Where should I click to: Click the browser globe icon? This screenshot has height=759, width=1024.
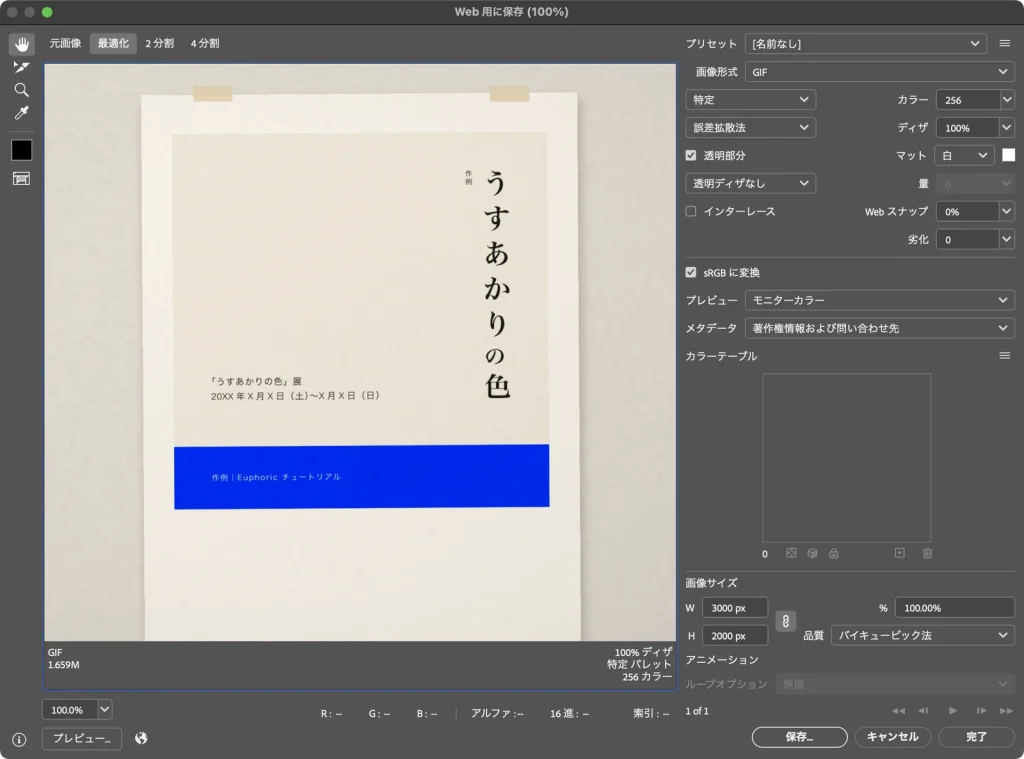tap(141, 738)
